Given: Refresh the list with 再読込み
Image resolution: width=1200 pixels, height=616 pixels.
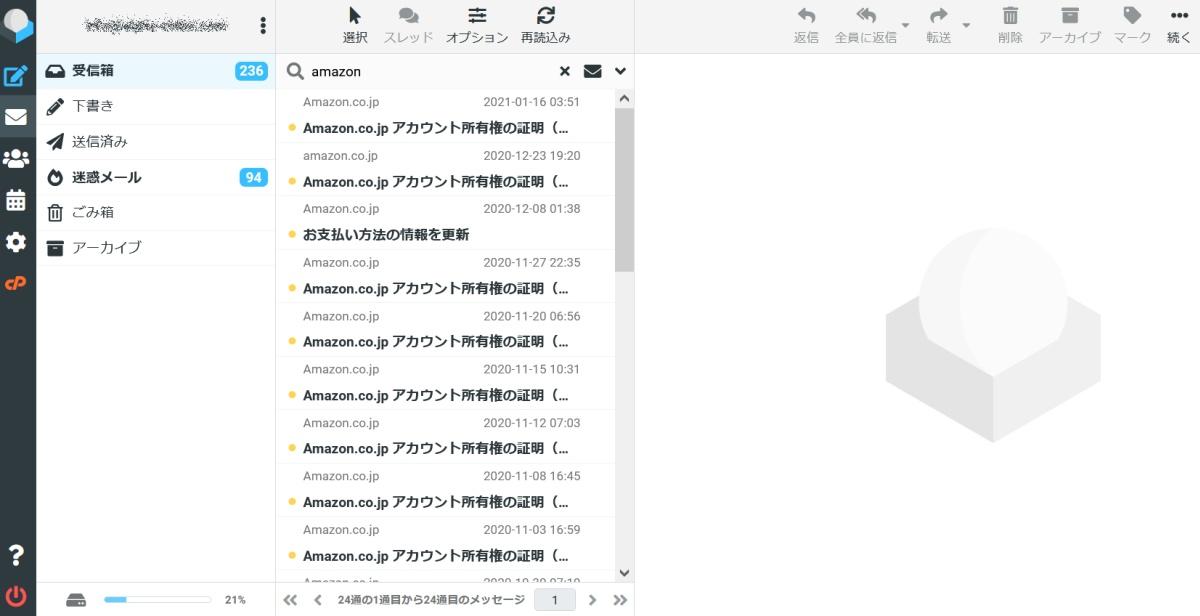Looking at the screenshot, I should [x=546, y=26].
